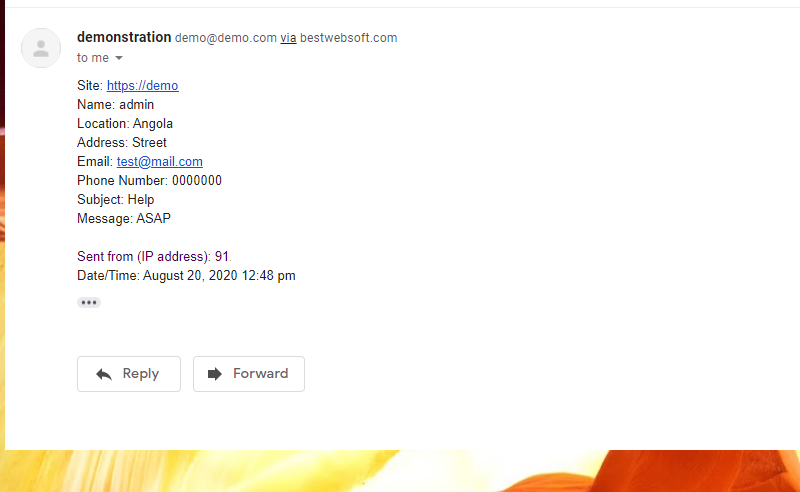
Task: Click the curved reply arrow icon
Action: tap(104, 375)
